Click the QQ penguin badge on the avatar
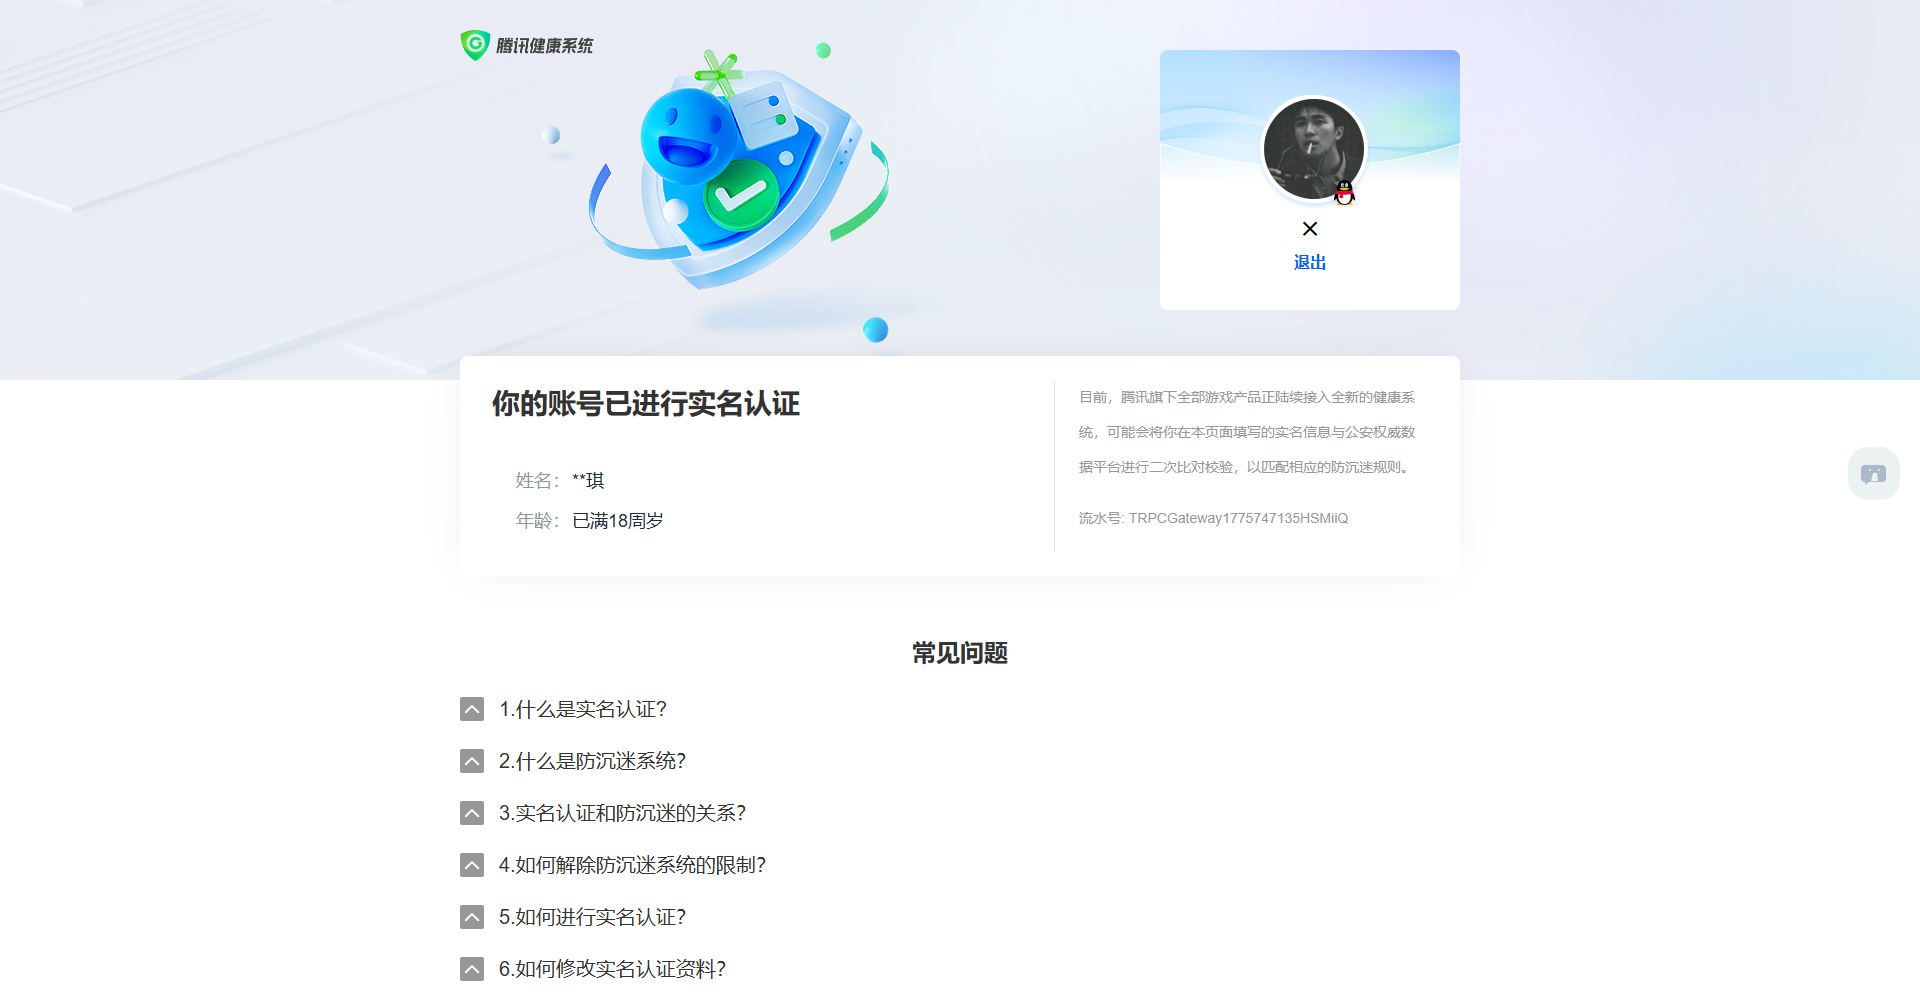This screenshot has width=1920, height=999. click(x=1345, y=194)
